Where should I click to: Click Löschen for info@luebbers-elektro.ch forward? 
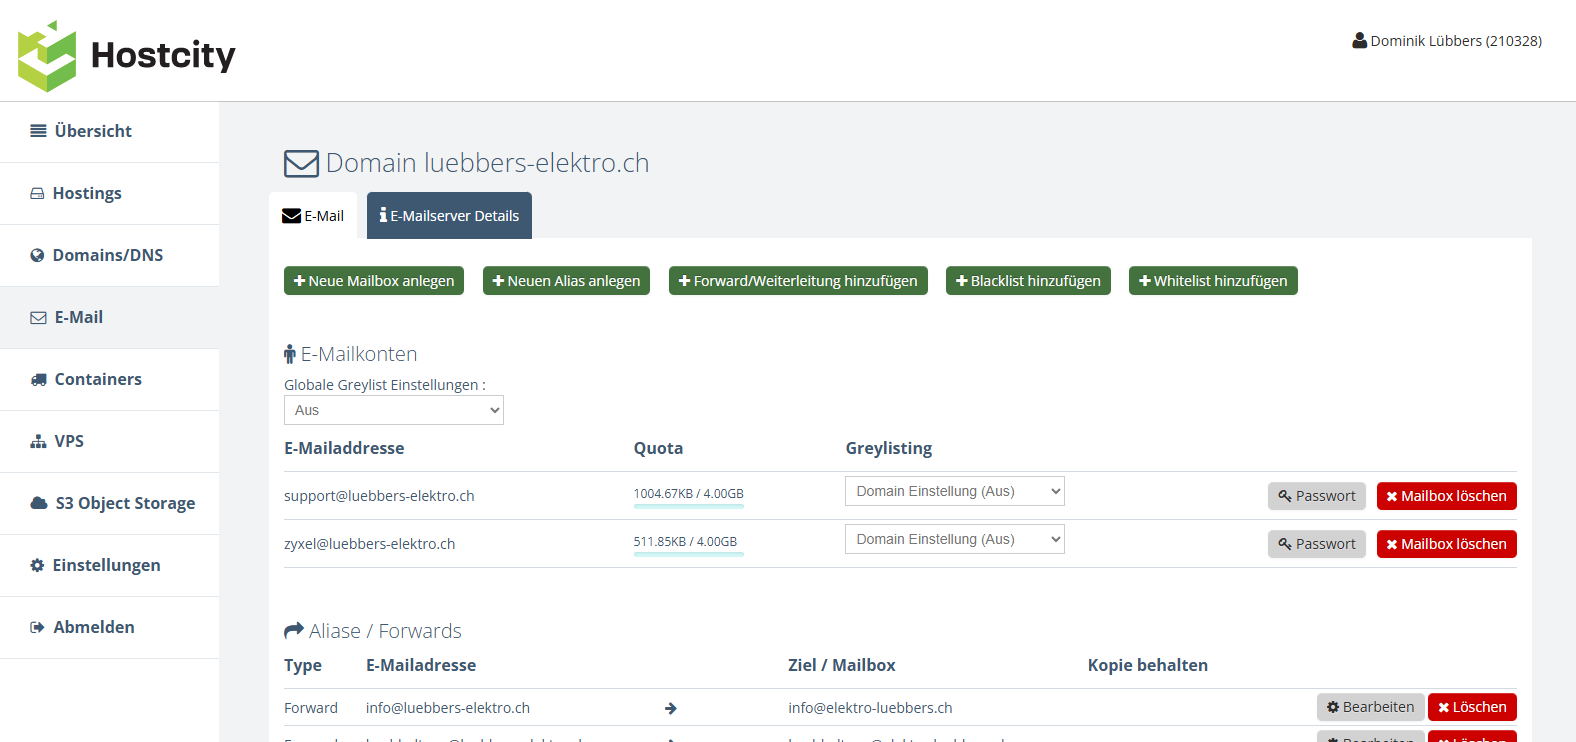[x=1472, y=707]
